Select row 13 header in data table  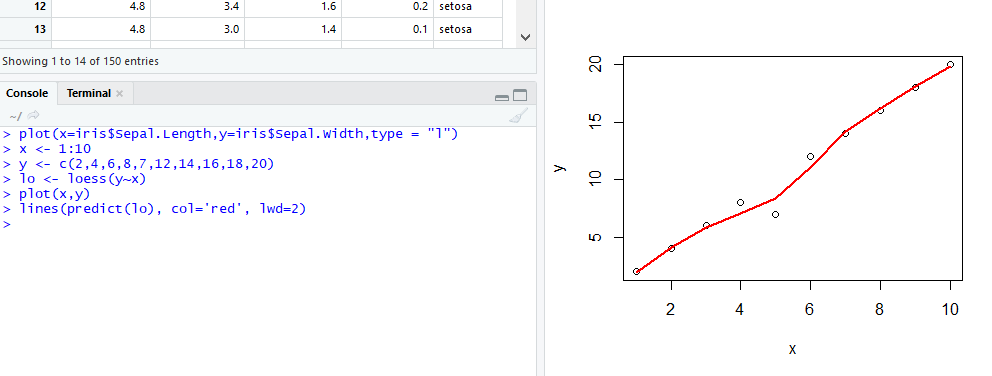[x=25, y=29]
